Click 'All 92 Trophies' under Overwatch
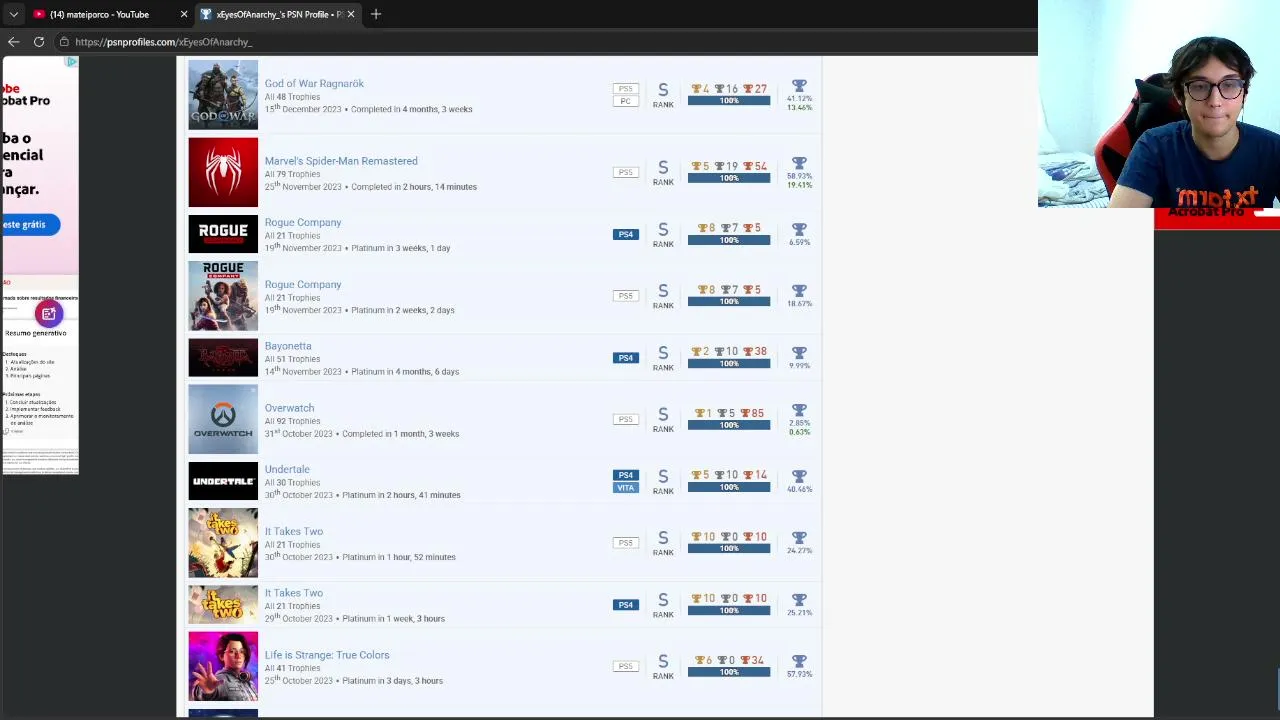The height and width of the screenshot is (720, 1280). point(292,421)
